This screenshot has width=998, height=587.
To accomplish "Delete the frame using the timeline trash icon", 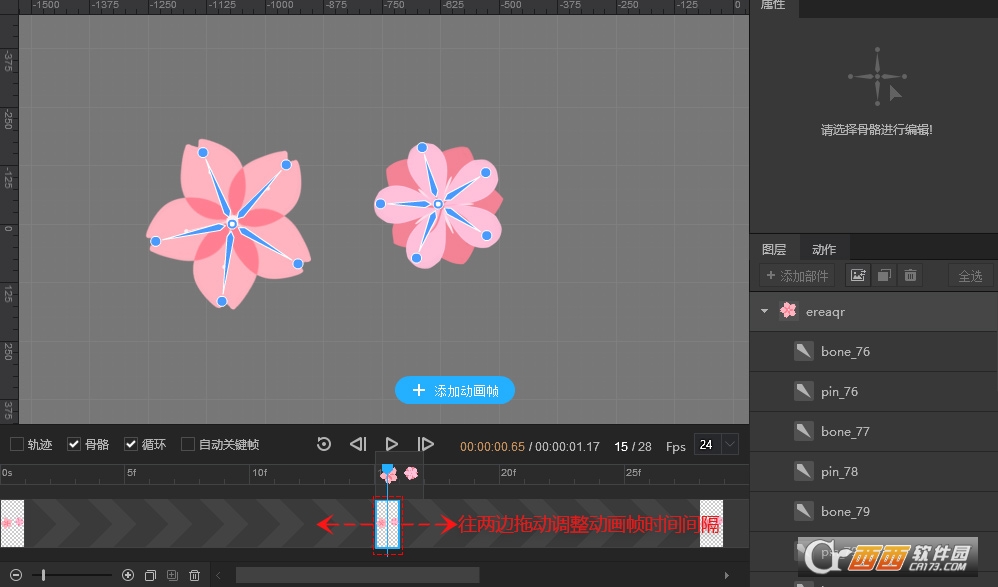I will (x=195, y=575).
